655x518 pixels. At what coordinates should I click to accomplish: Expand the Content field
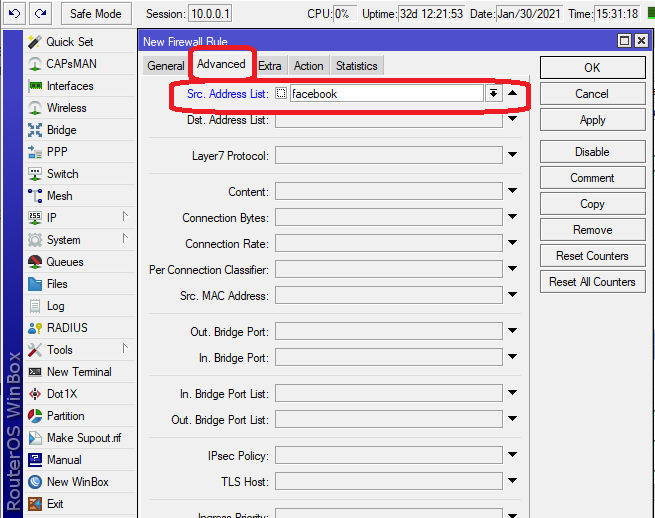coord(513,191)
